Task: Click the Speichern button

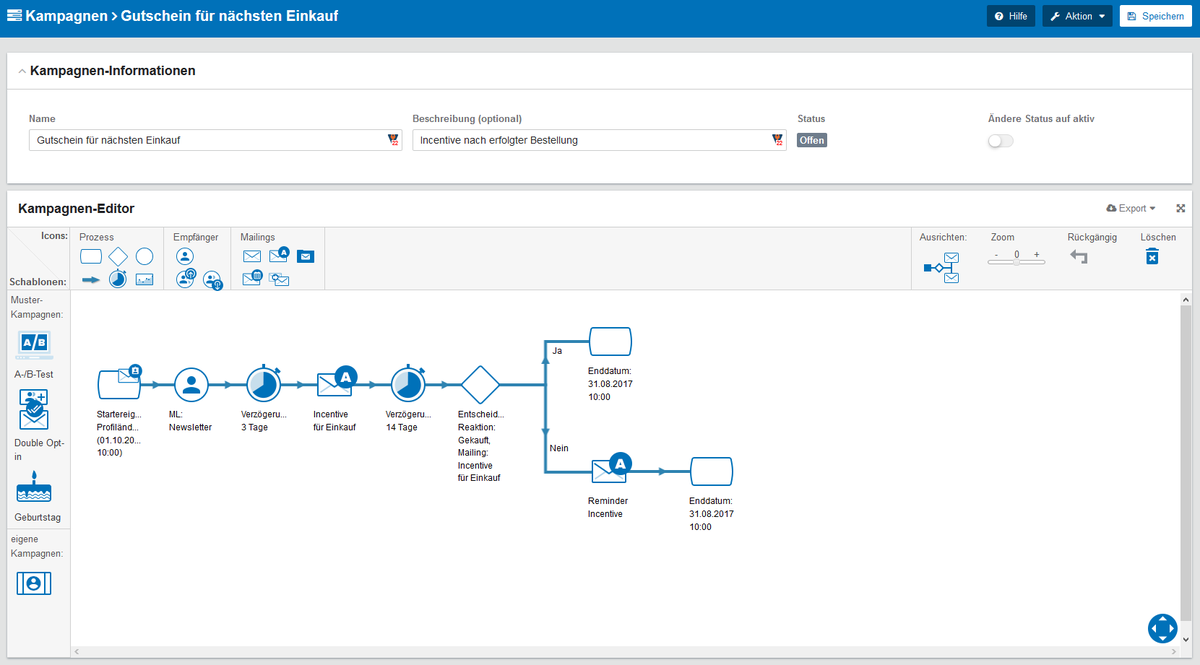Action: (x=1155, y=16)
